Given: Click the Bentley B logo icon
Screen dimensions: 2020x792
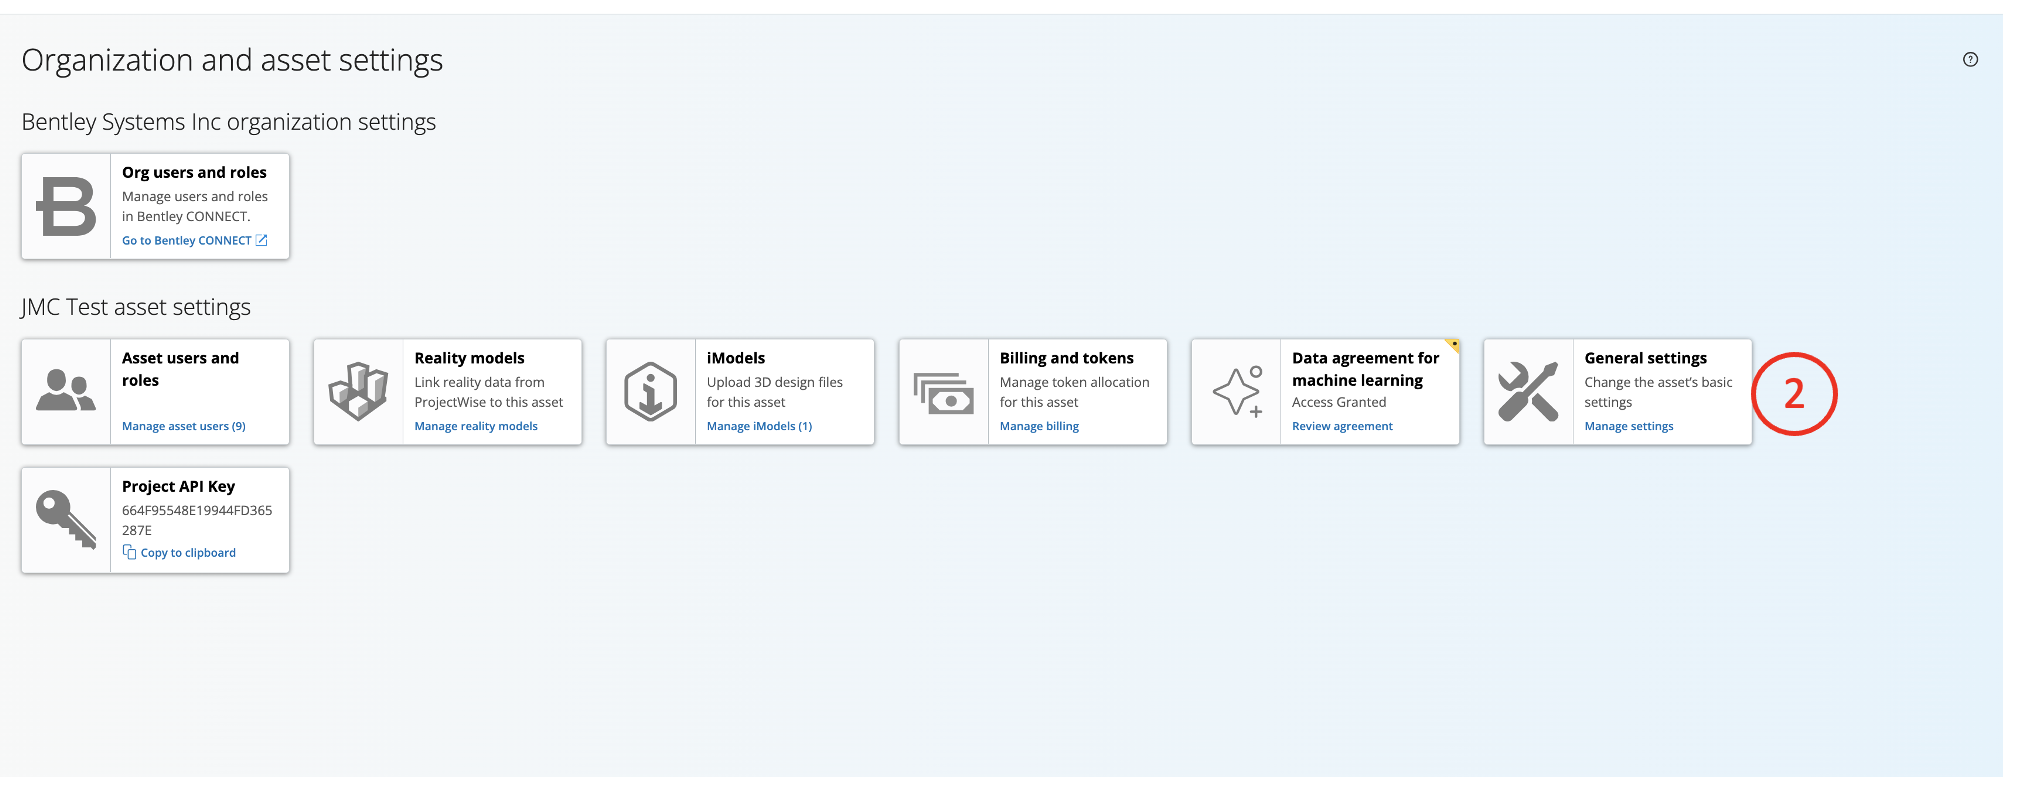Looking at the screenshot, I should pyautogui.click(x=66, y=207).
